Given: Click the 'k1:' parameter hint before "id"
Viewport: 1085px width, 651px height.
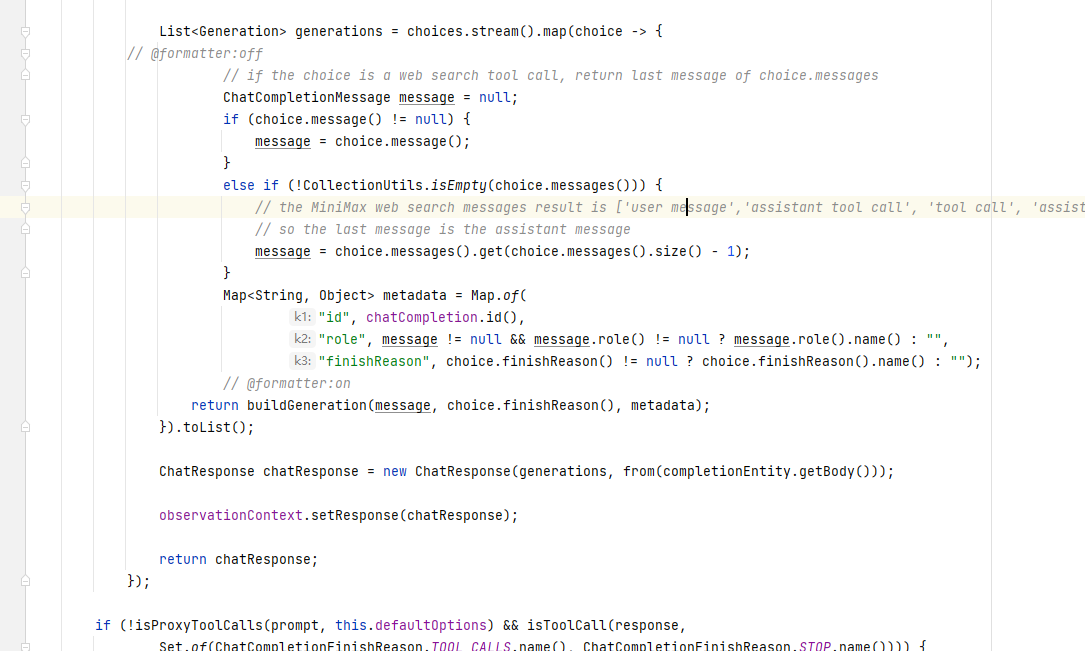Looking at the screenshot, I should pos(302,317).
